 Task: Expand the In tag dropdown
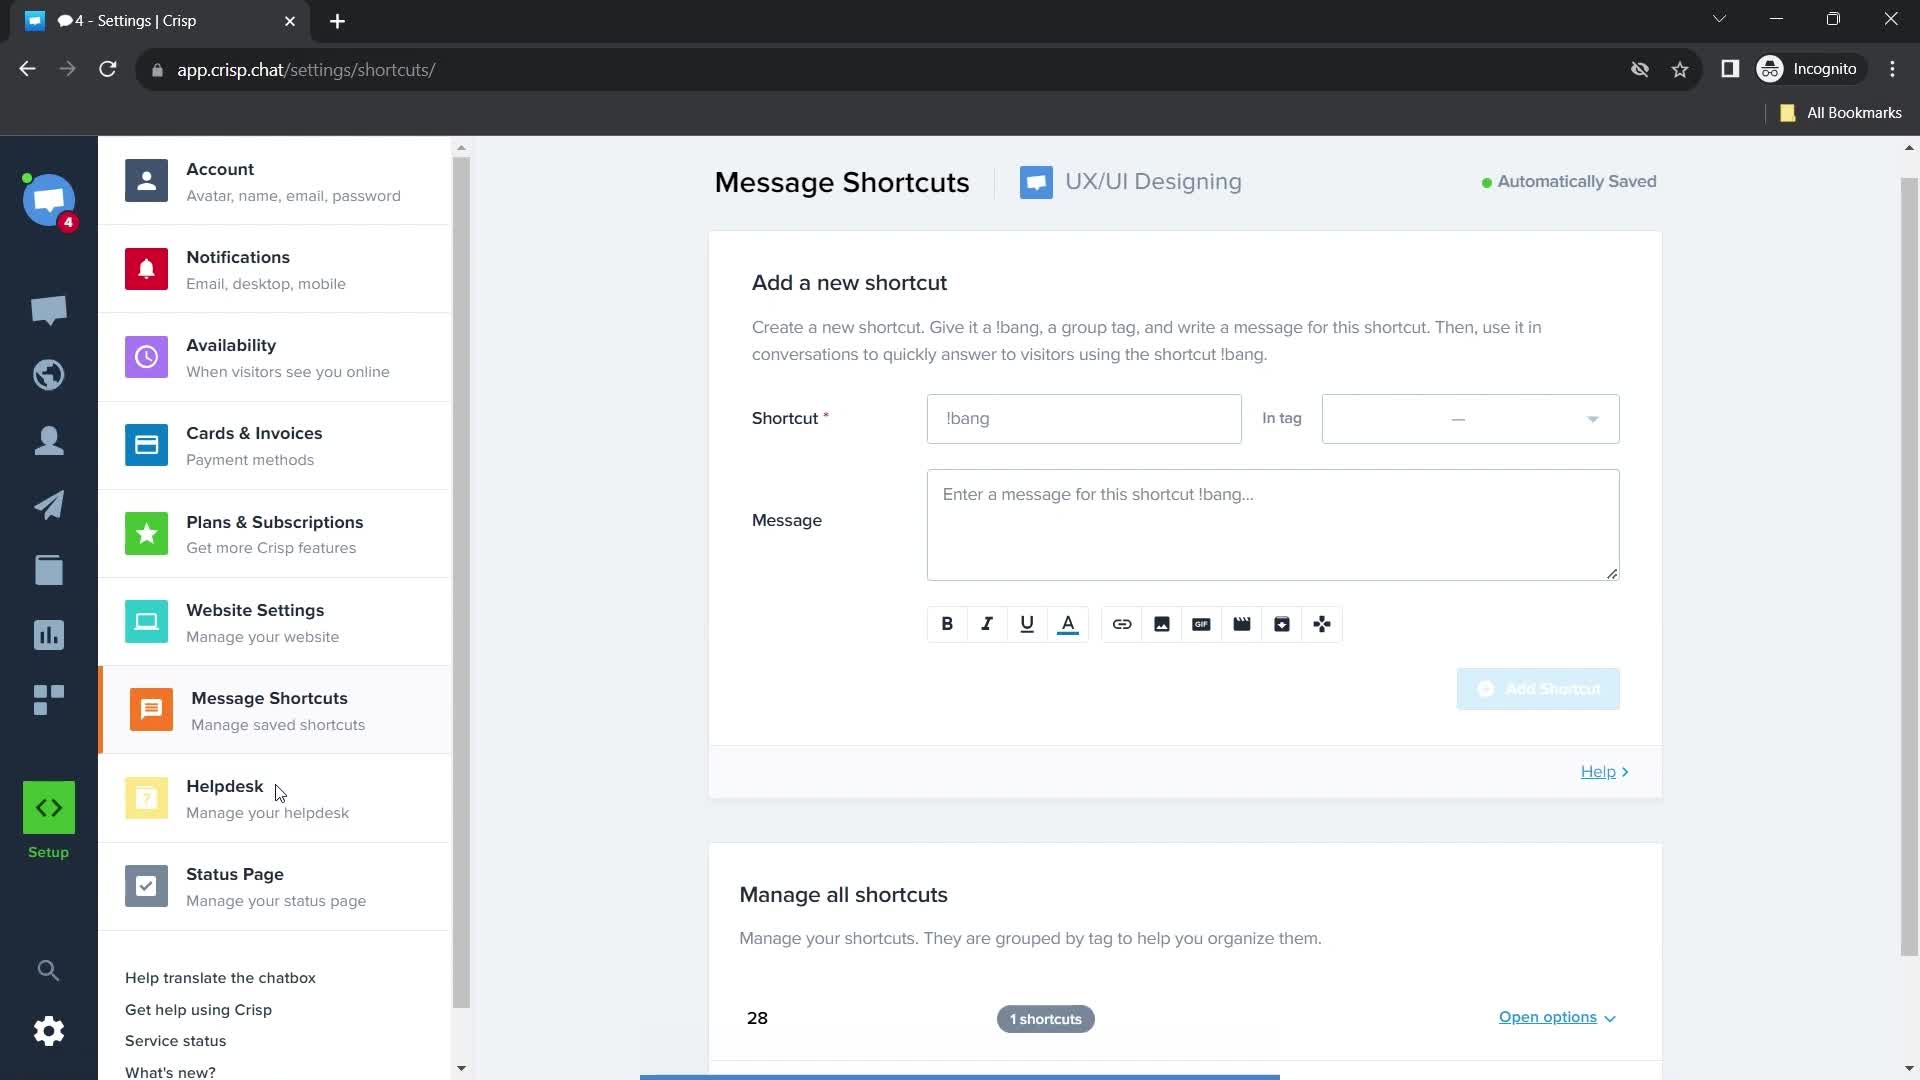tap(1470, 418)
